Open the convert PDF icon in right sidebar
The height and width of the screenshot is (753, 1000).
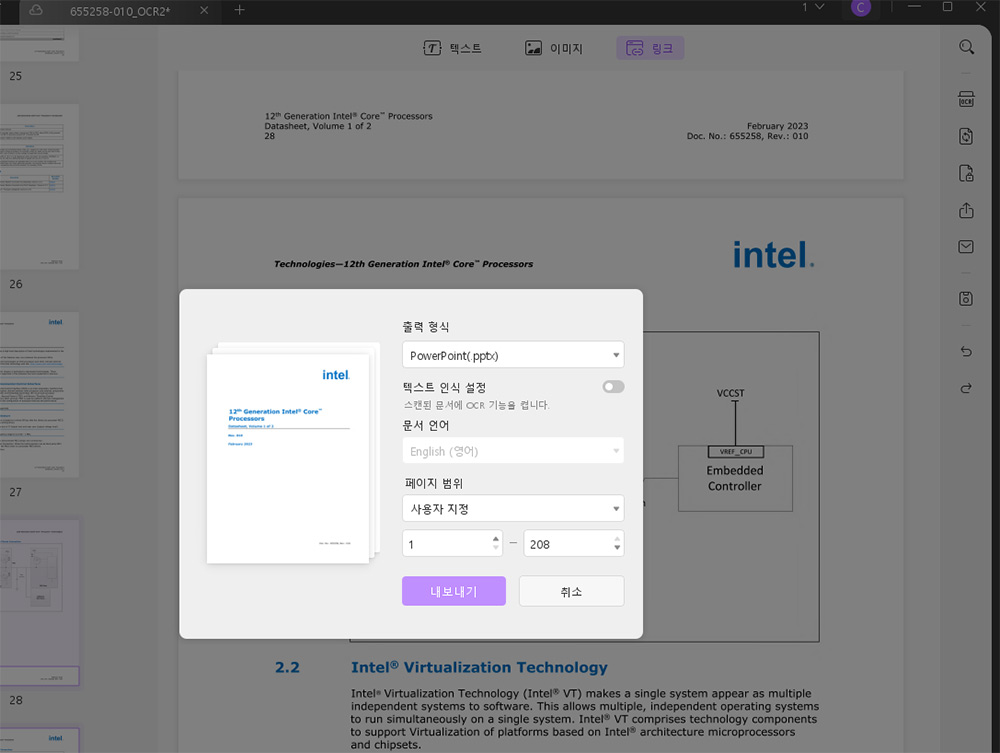966,136
